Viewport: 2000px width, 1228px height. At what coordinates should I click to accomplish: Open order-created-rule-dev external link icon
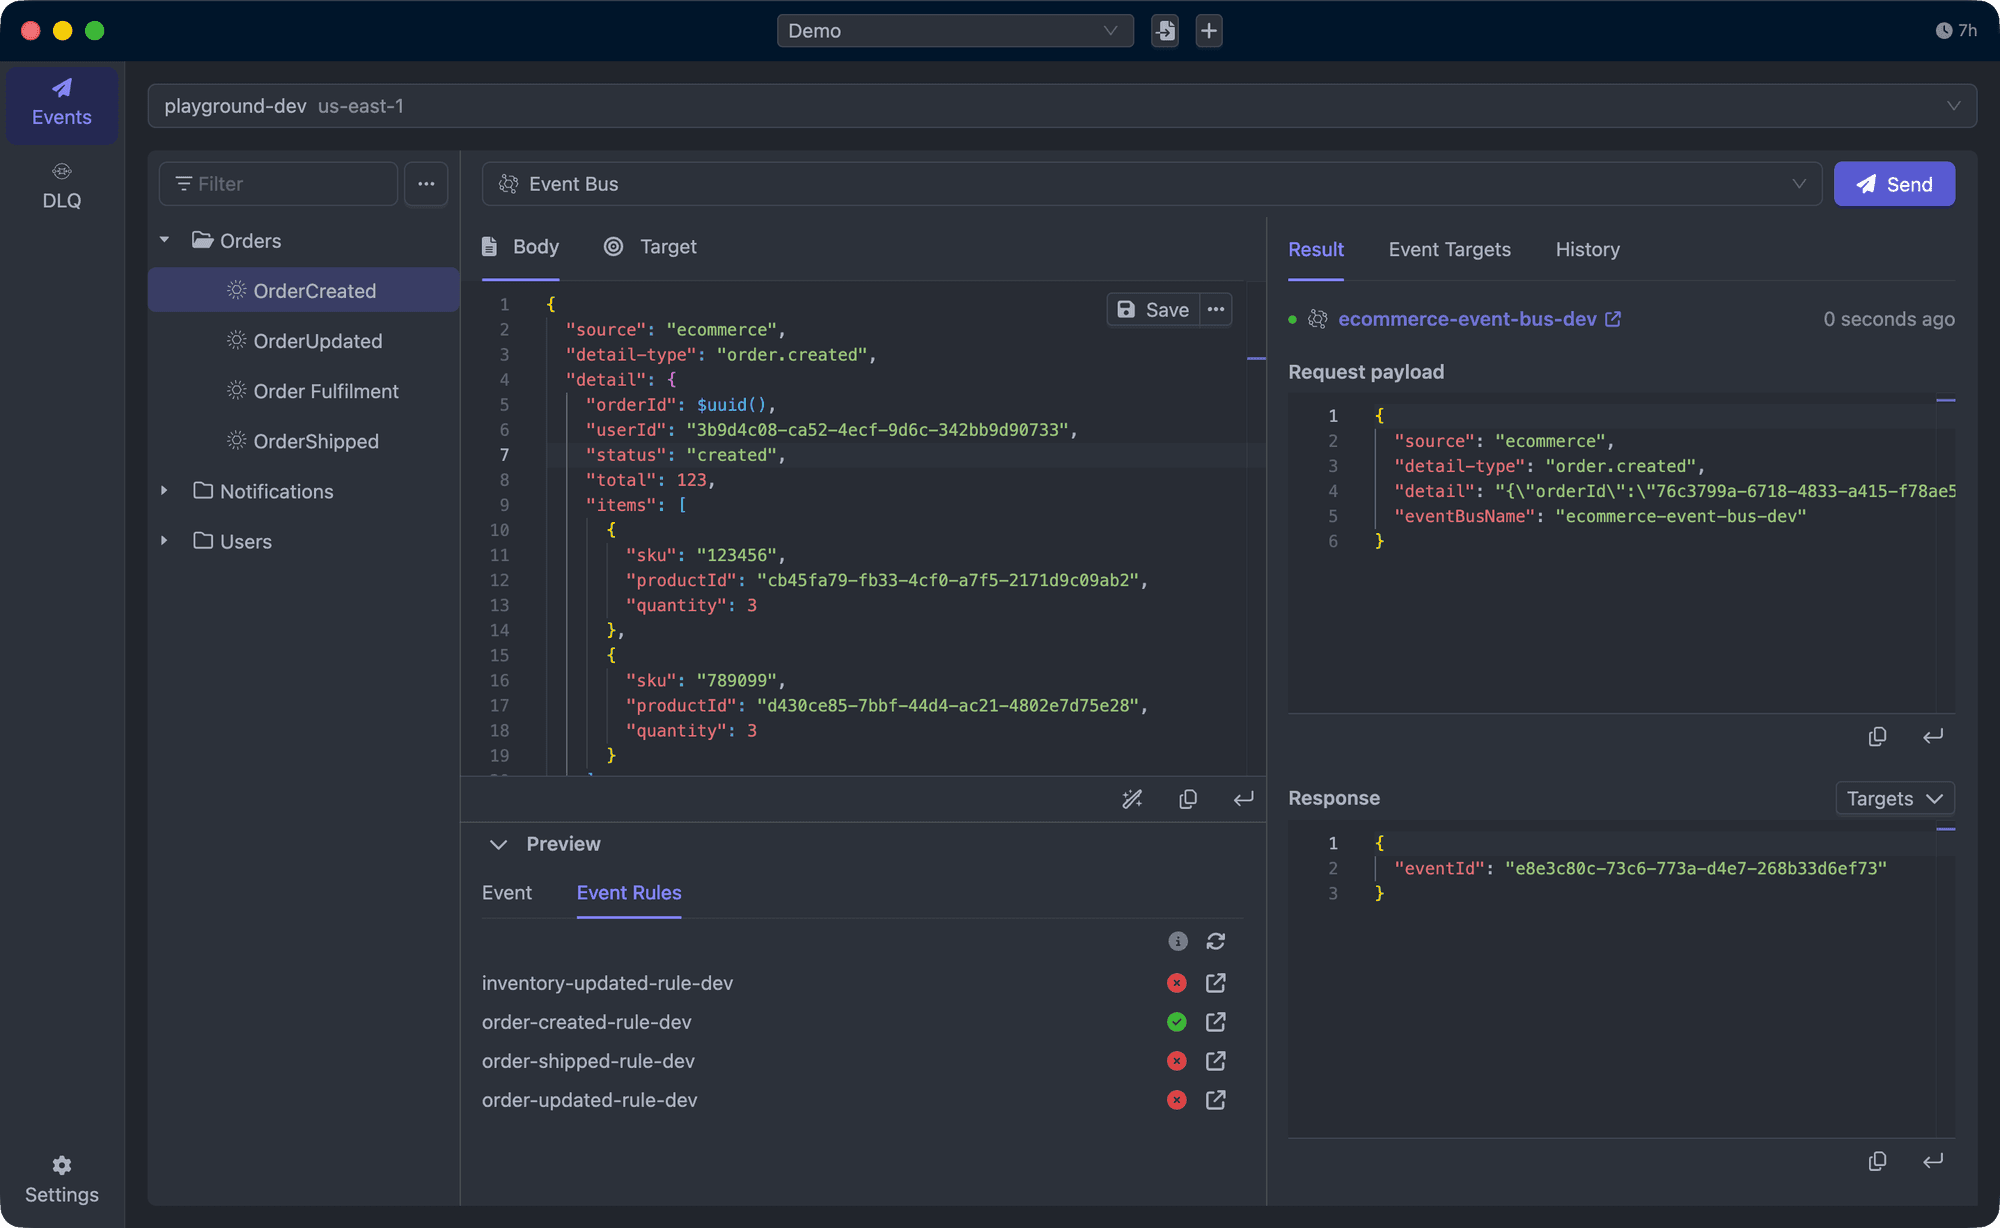1216,1022
